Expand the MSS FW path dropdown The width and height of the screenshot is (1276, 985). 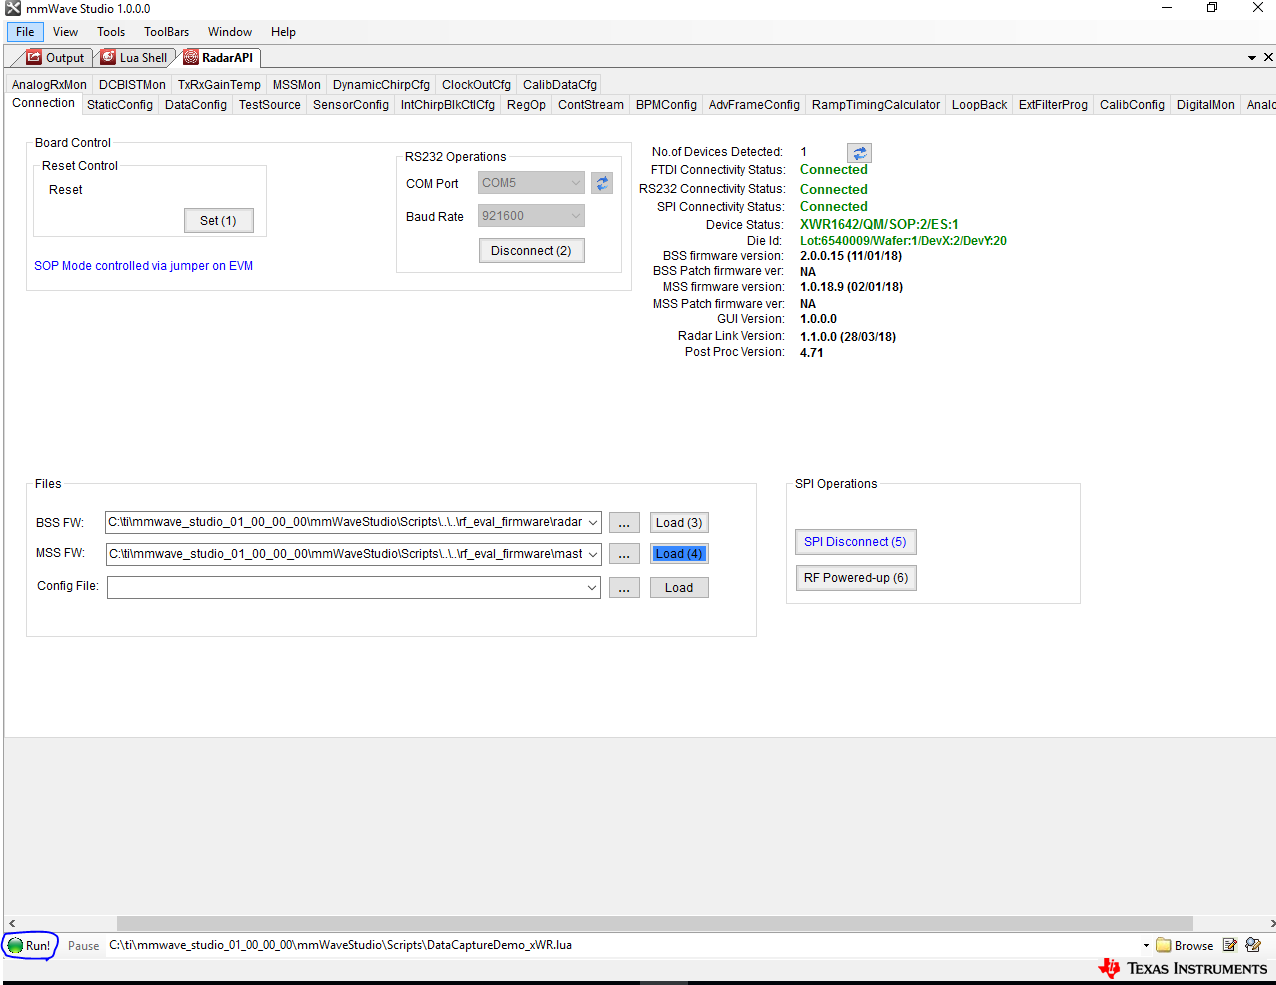[593, 554]
